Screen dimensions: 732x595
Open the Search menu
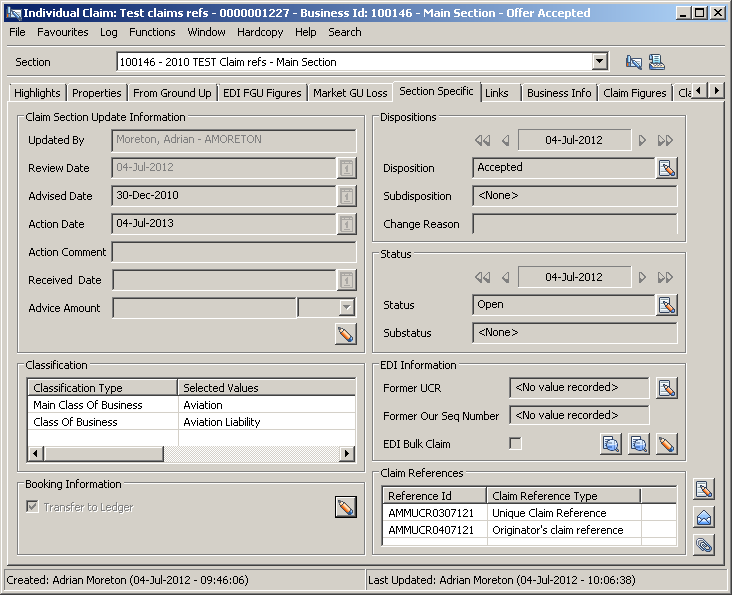pyautogui.click(x=345, y=32)
